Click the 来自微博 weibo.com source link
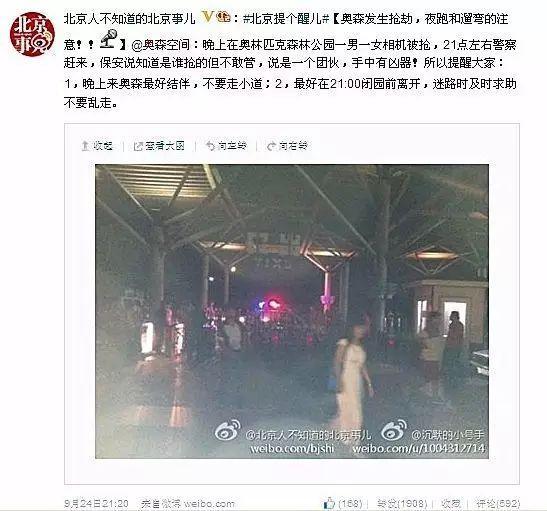547x511 pixels. 188,504
